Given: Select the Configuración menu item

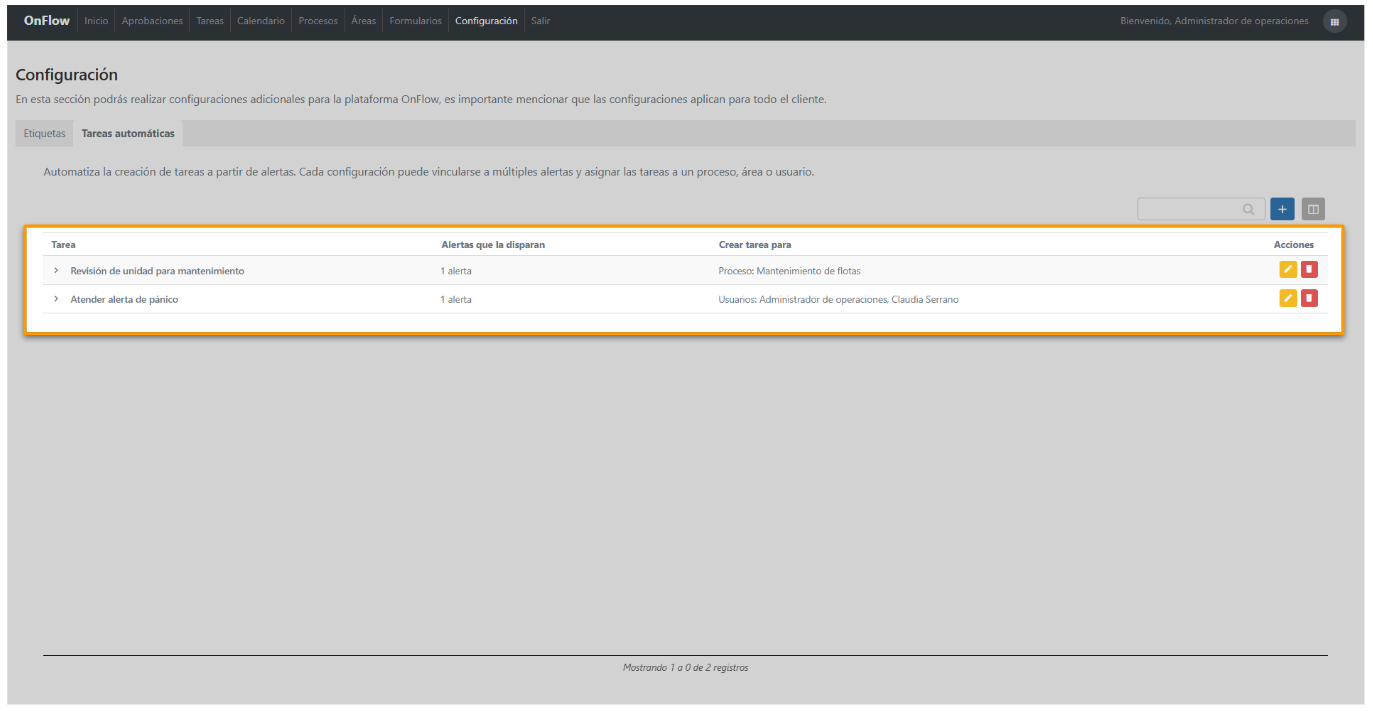Looking at the screenshot, I should pyautogui.click(x=486, y=21).
